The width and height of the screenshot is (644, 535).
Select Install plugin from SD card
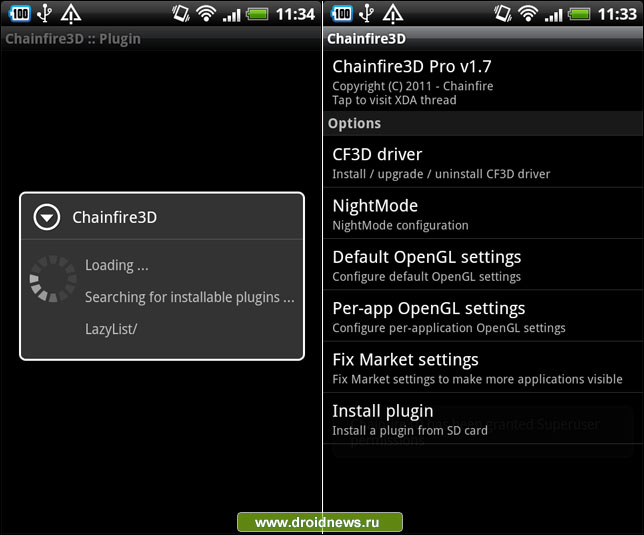click(483, 419)
